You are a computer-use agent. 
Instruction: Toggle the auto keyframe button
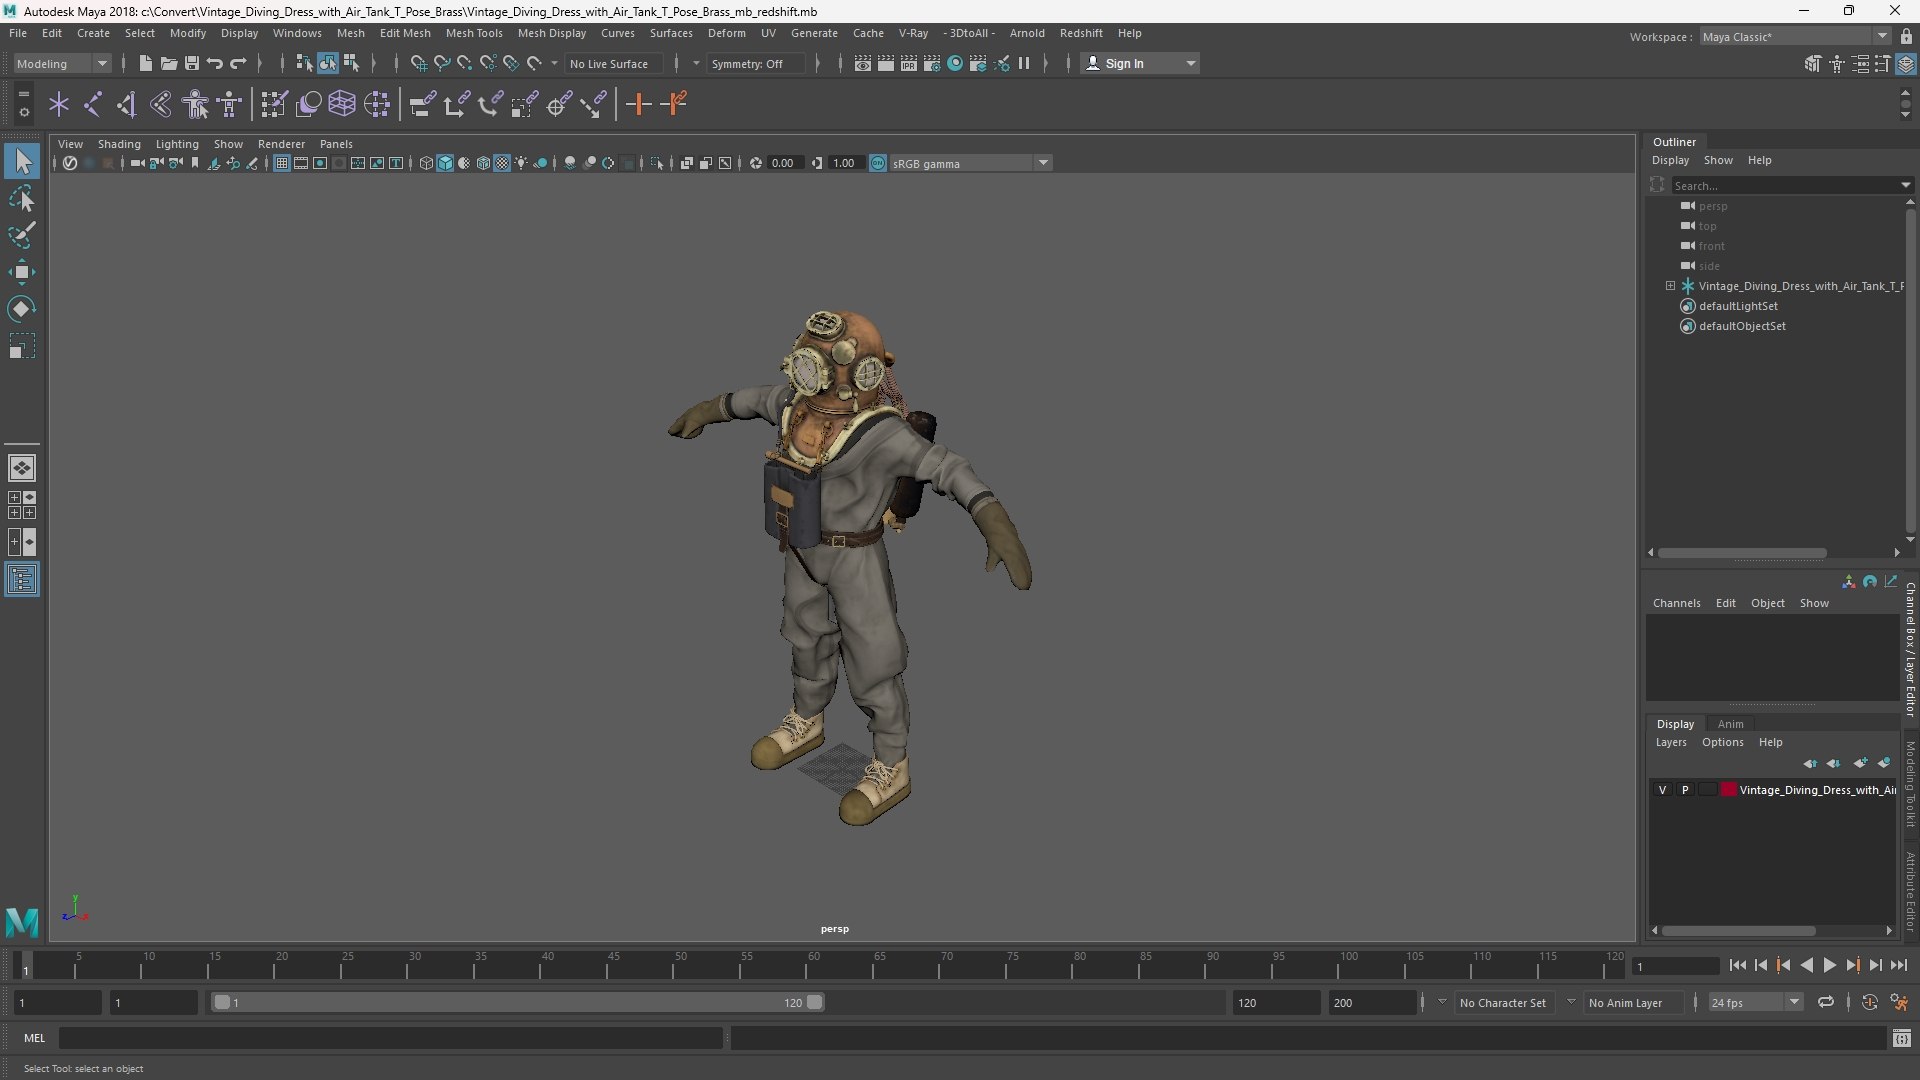tap(1869, 1002)
